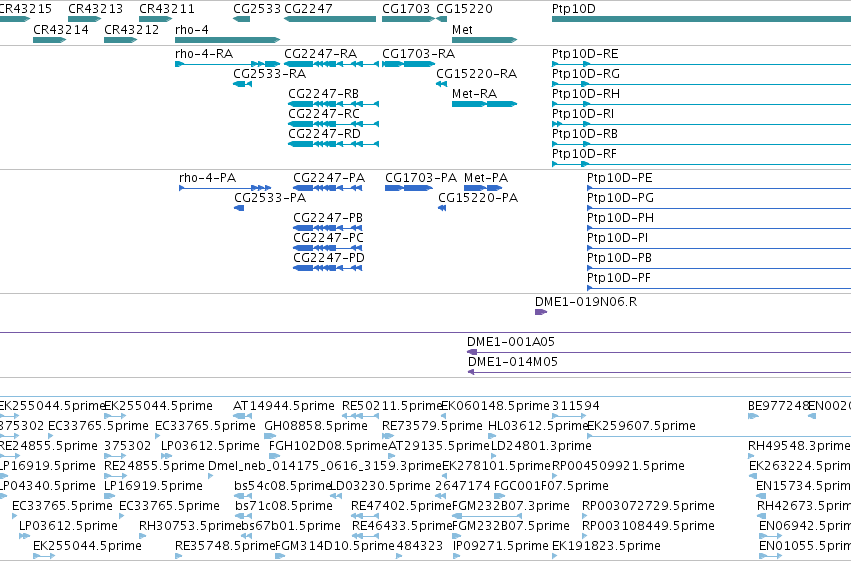This screenshot has width=851, height=561.
Task: Select the CR43212 gene bar
Action: coord(120,40)
